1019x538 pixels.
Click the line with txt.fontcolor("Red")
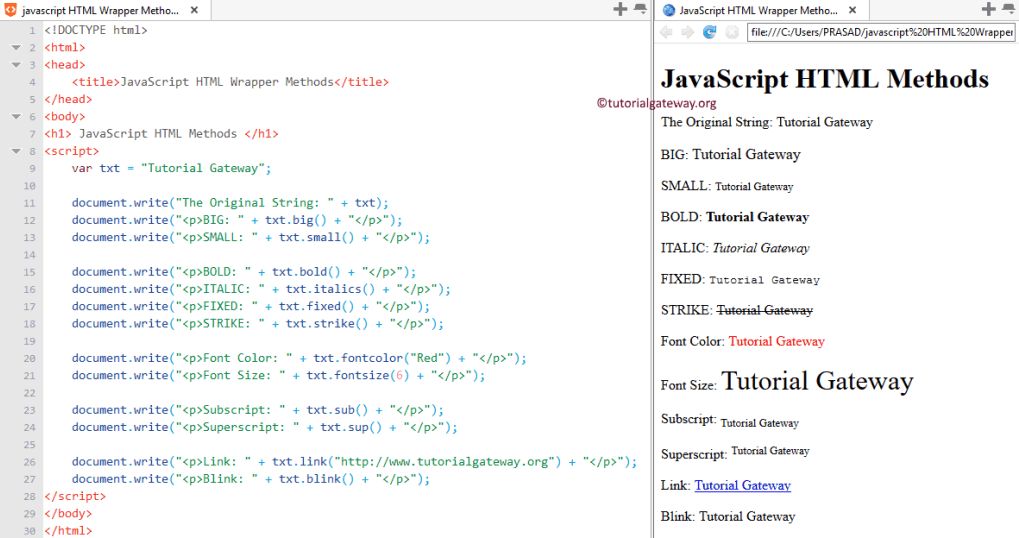(299, 358)
